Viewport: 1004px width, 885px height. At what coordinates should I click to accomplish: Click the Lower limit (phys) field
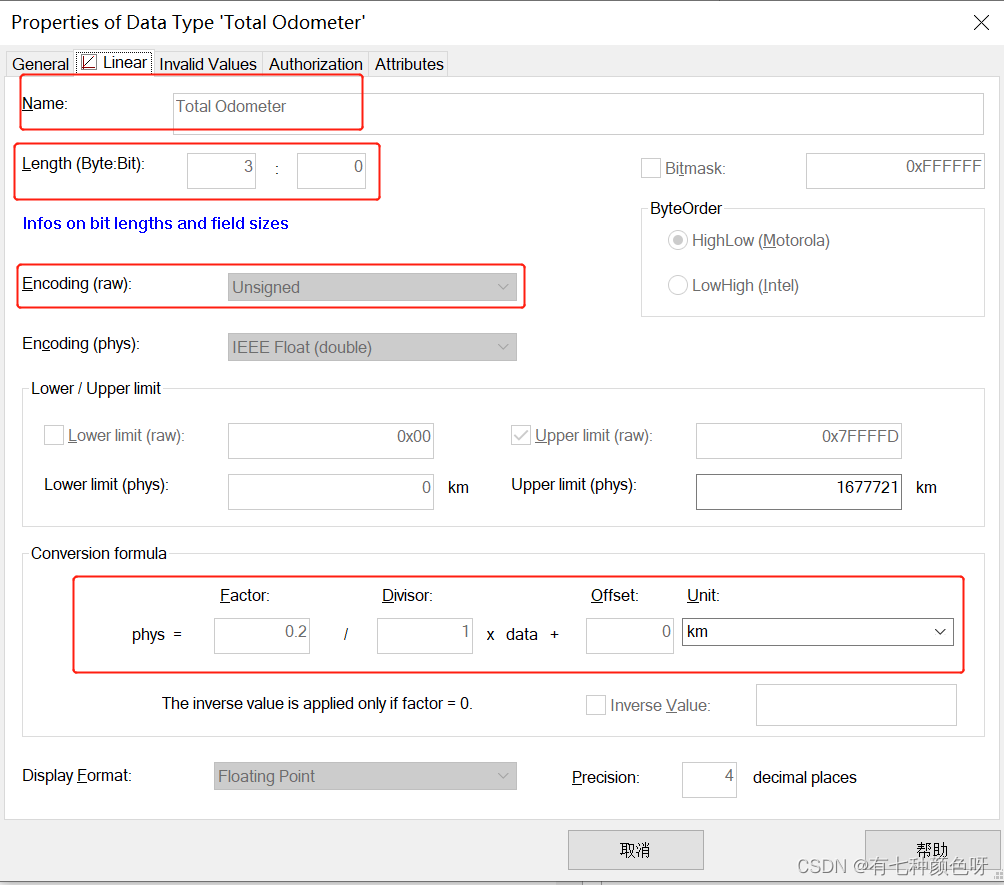coord(330,492)
